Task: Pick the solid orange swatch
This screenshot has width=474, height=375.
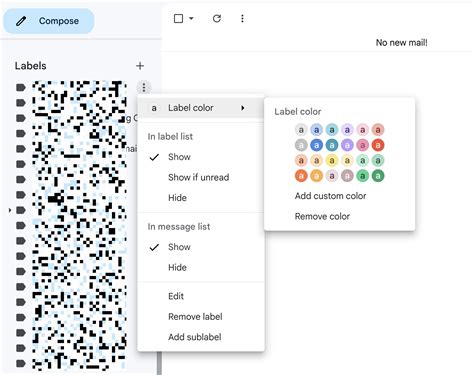Action: 301,176
